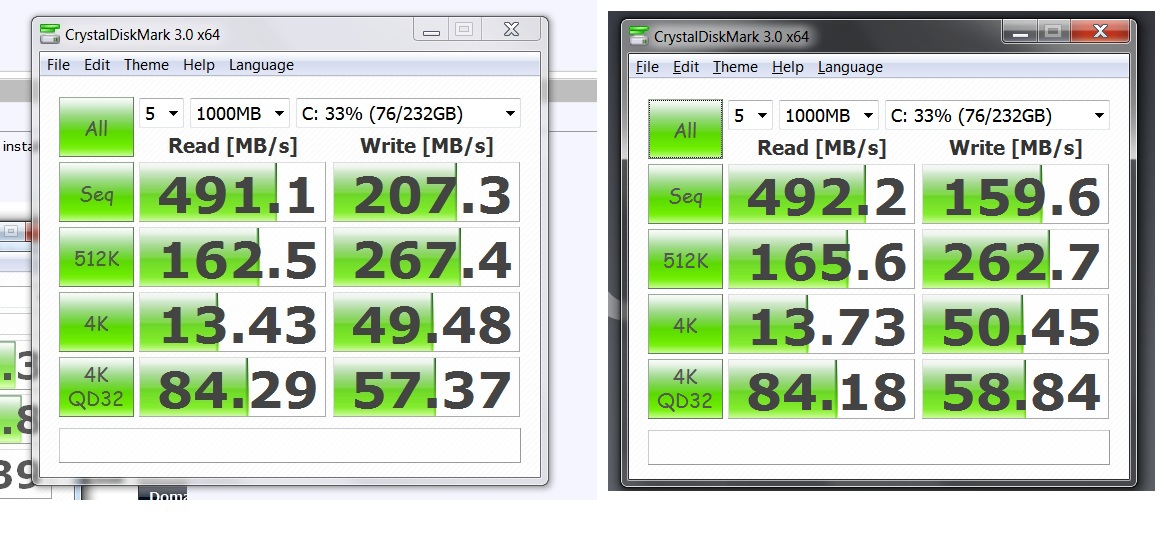Screen dimensions: 1166x537
Task: Select Seq read value 491.1
Action: point(232,192)
